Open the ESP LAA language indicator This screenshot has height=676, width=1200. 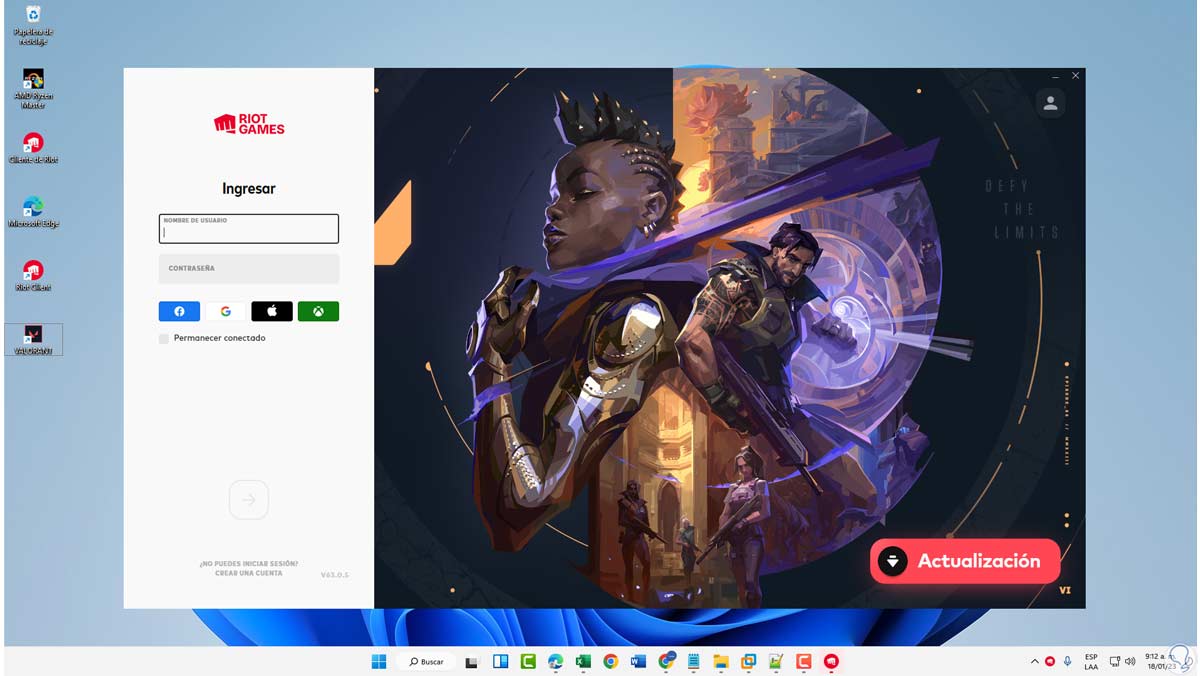point(1091,661)
